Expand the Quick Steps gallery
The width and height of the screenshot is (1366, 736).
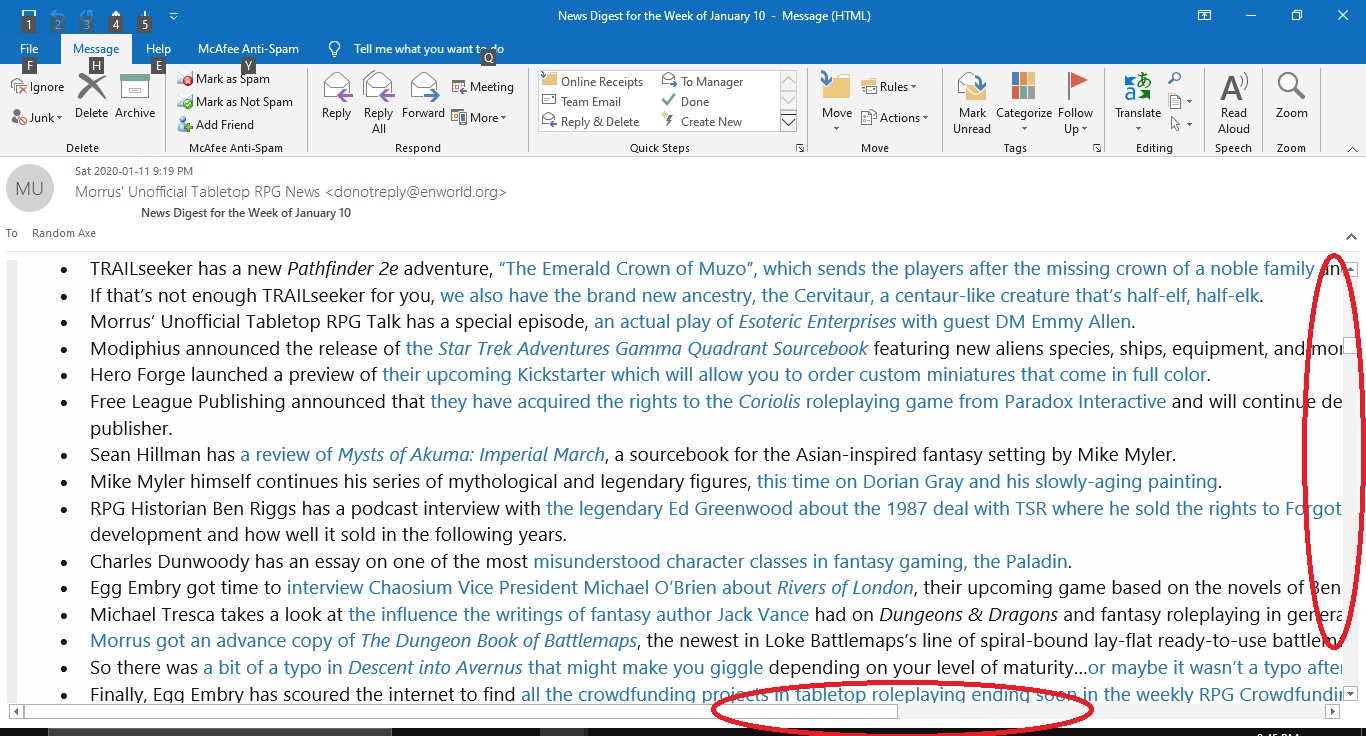pos(788,121)
